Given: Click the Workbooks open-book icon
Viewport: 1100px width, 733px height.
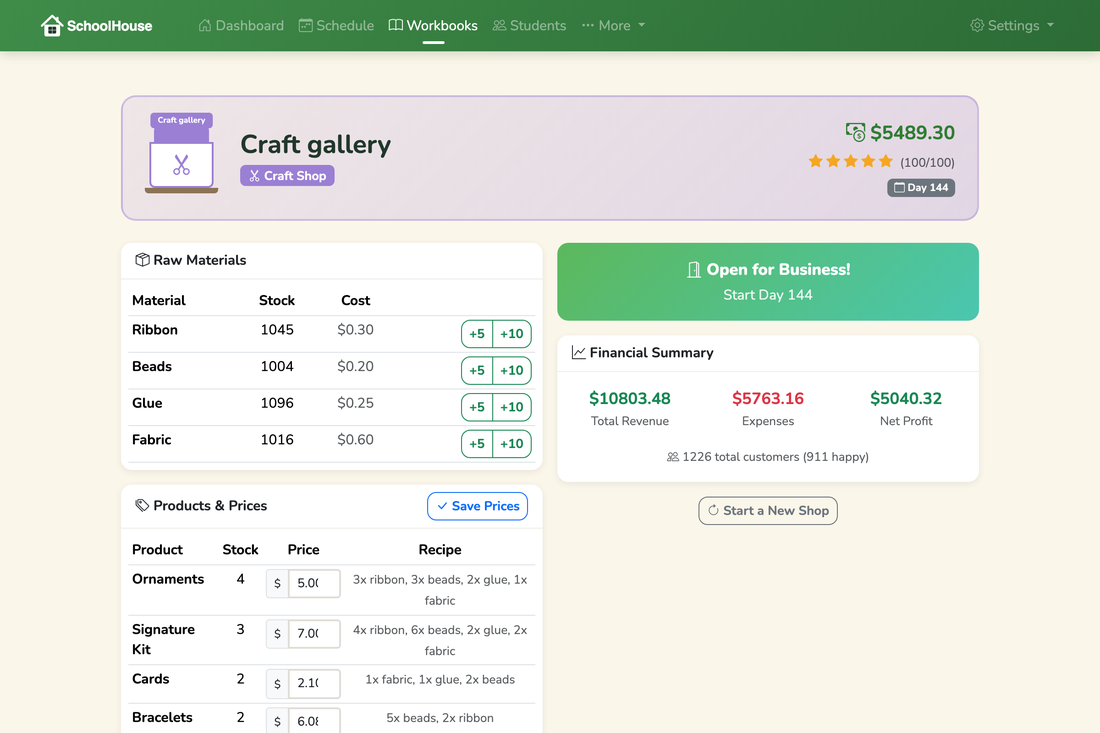Looking at the screenshot, I should 396,25.
